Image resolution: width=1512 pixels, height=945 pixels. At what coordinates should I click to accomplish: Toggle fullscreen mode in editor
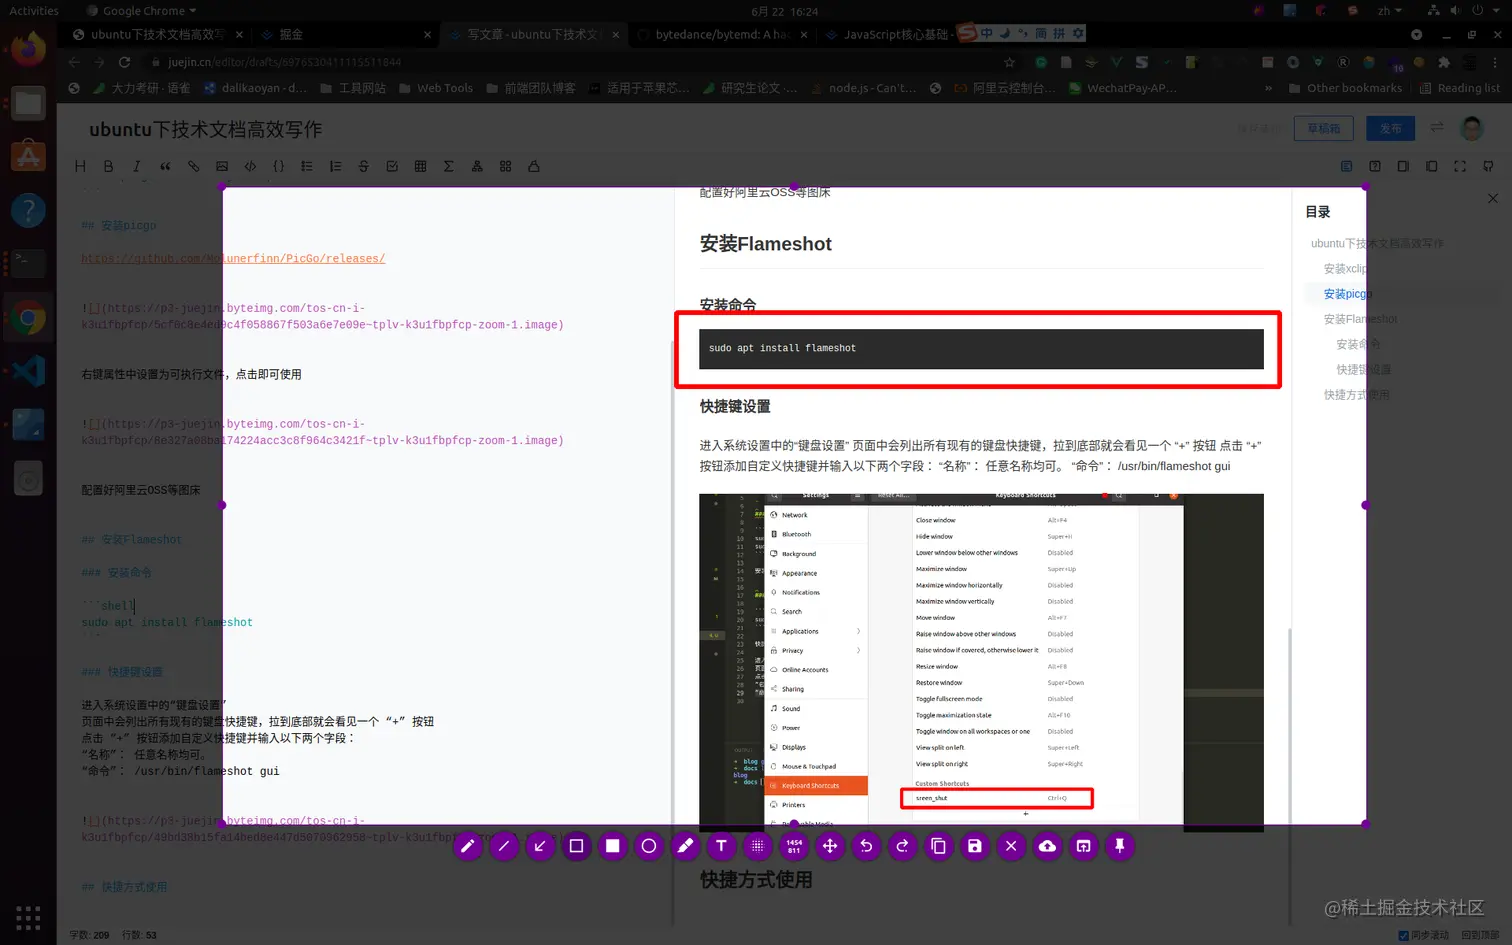tap(1460, 166)
